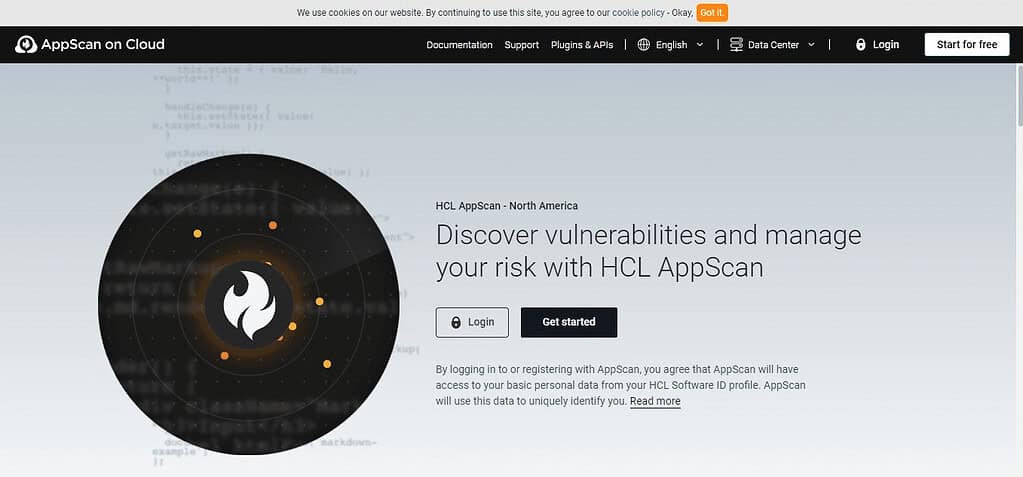Expand the English language dropdown chevron
Screen dimensions: 1023x477
coord(700,45)
